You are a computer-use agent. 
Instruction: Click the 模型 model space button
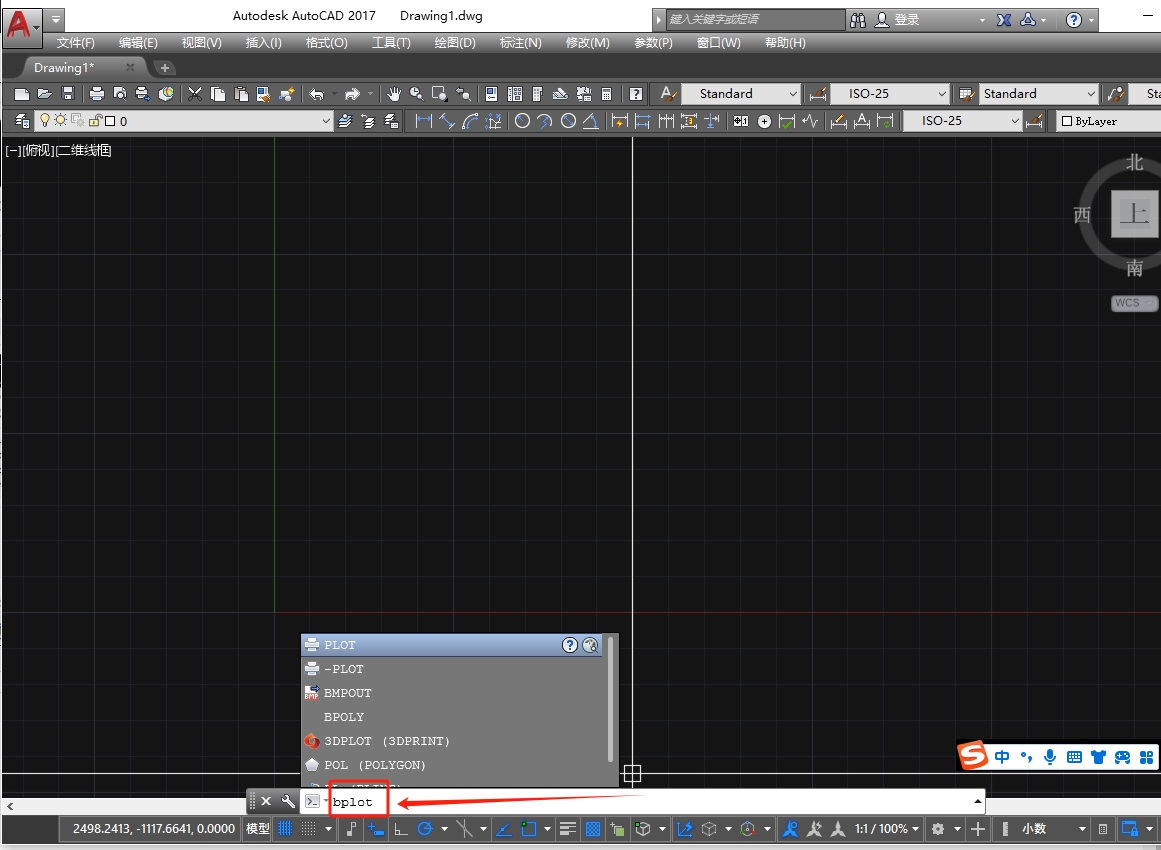[258, 829]
